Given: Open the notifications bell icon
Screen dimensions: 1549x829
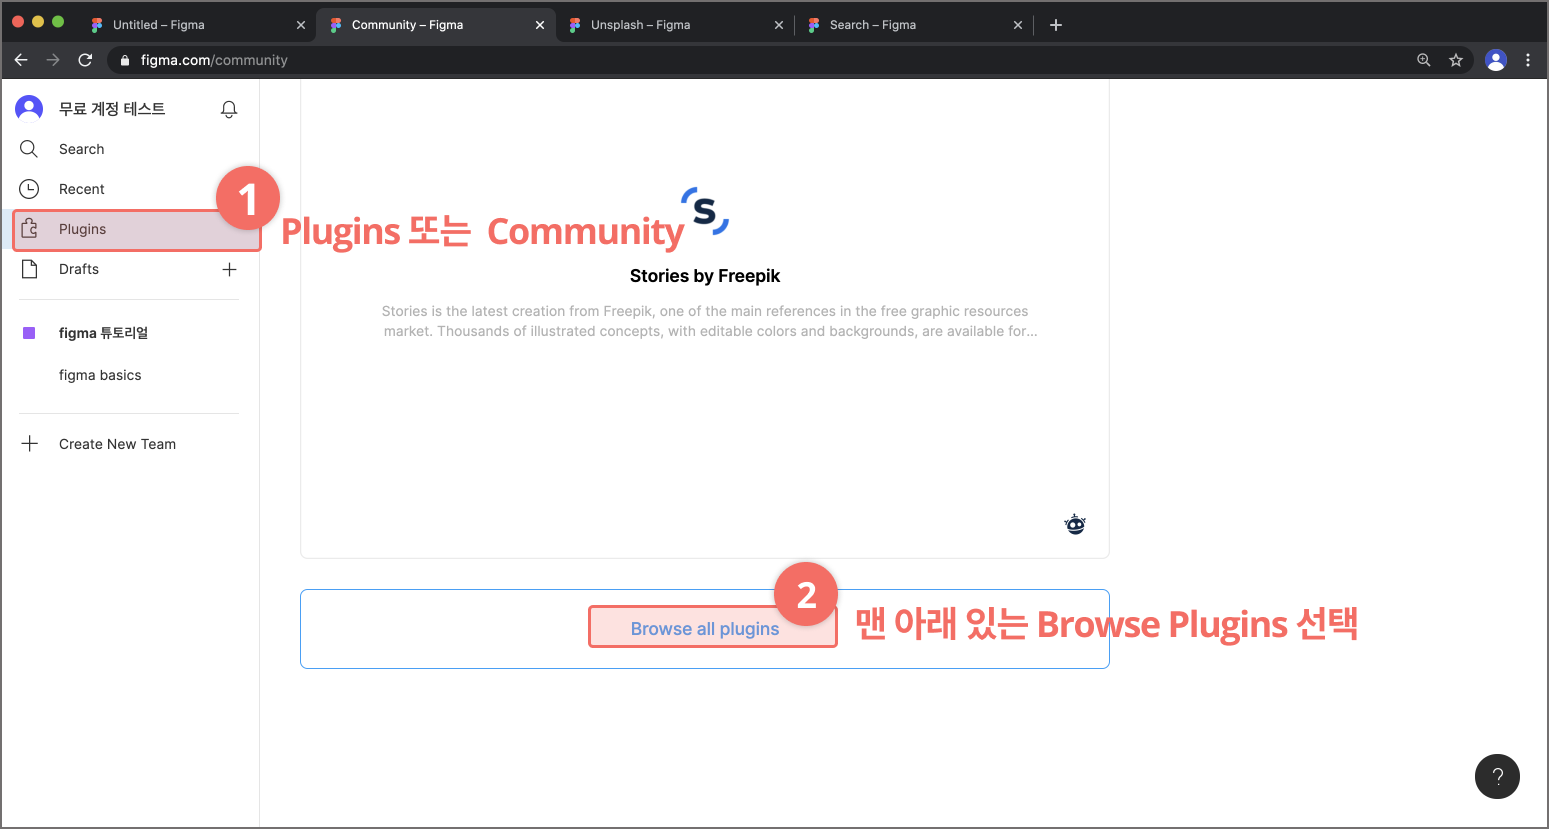Looking at the screenshot, I should point(229,109).
